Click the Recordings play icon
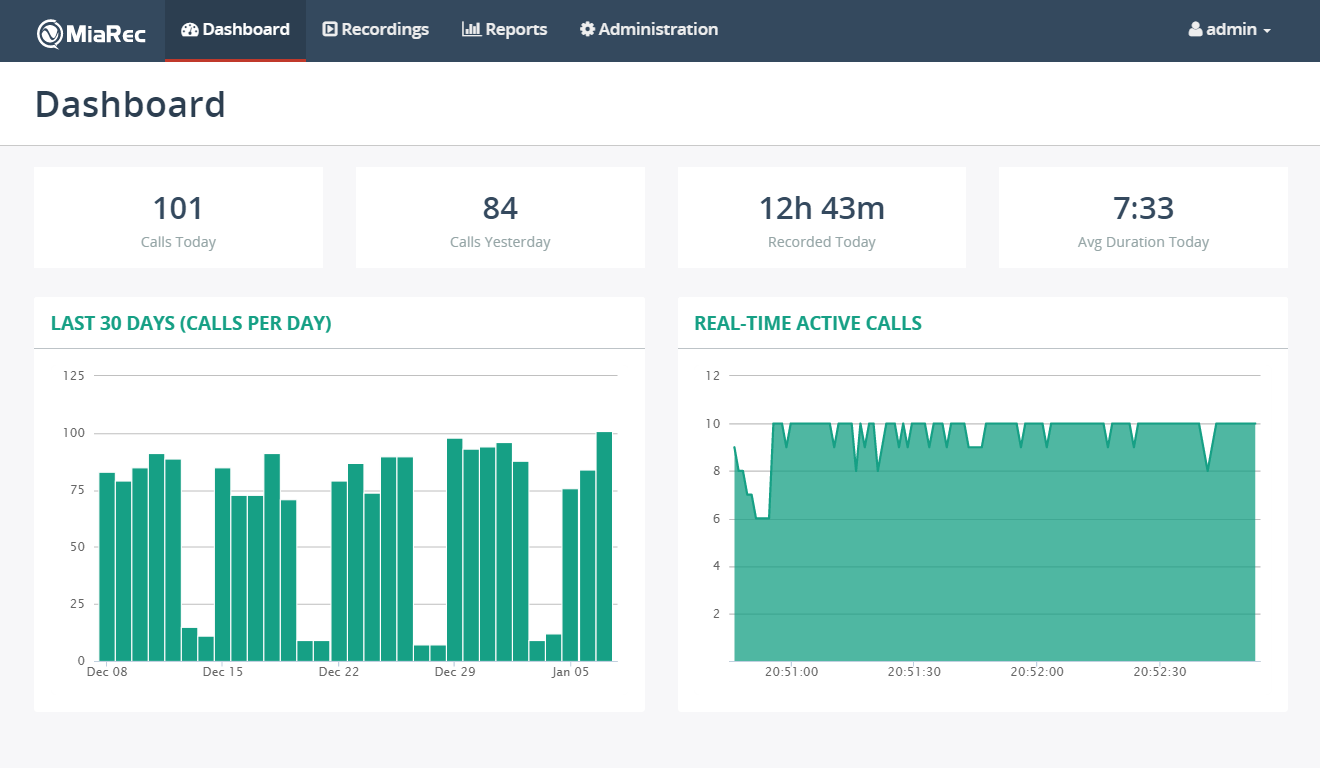Screen dimensions: 1320x768 pos(330,29)
